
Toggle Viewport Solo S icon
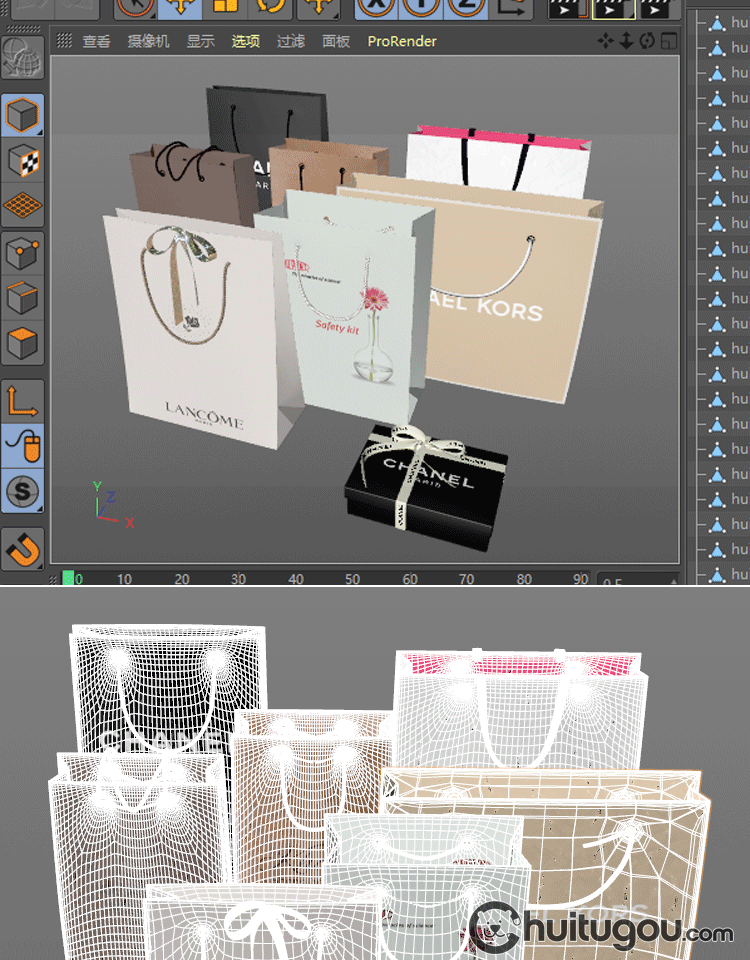coord(22,491)
